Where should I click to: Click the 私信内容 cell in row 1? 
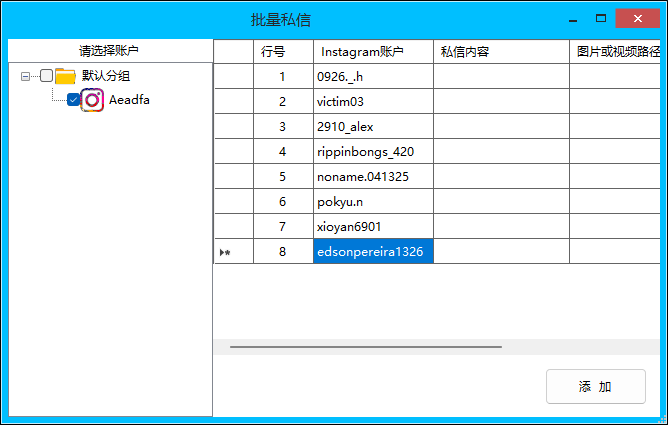[x=501, y=77]
